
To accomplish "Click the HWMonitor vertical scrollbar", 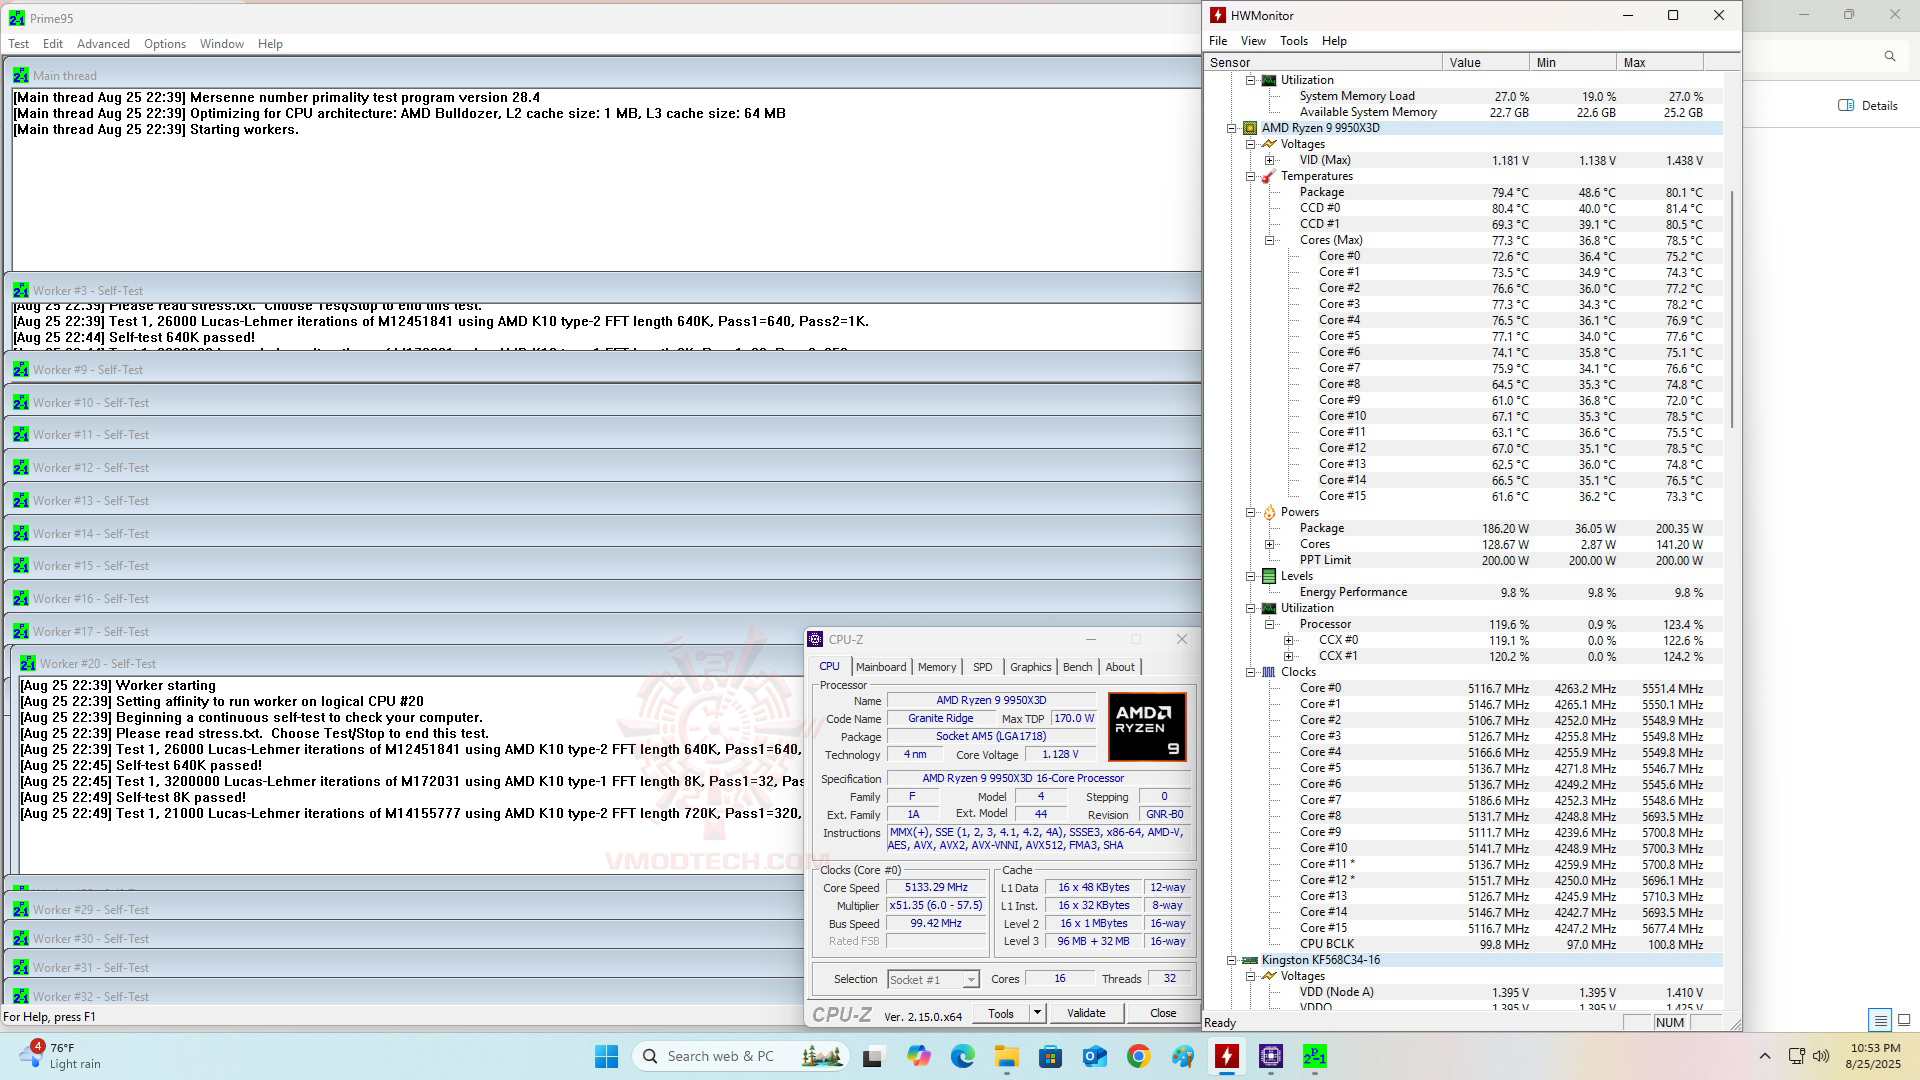I will pyautogui.click(x=1732, y=310).
